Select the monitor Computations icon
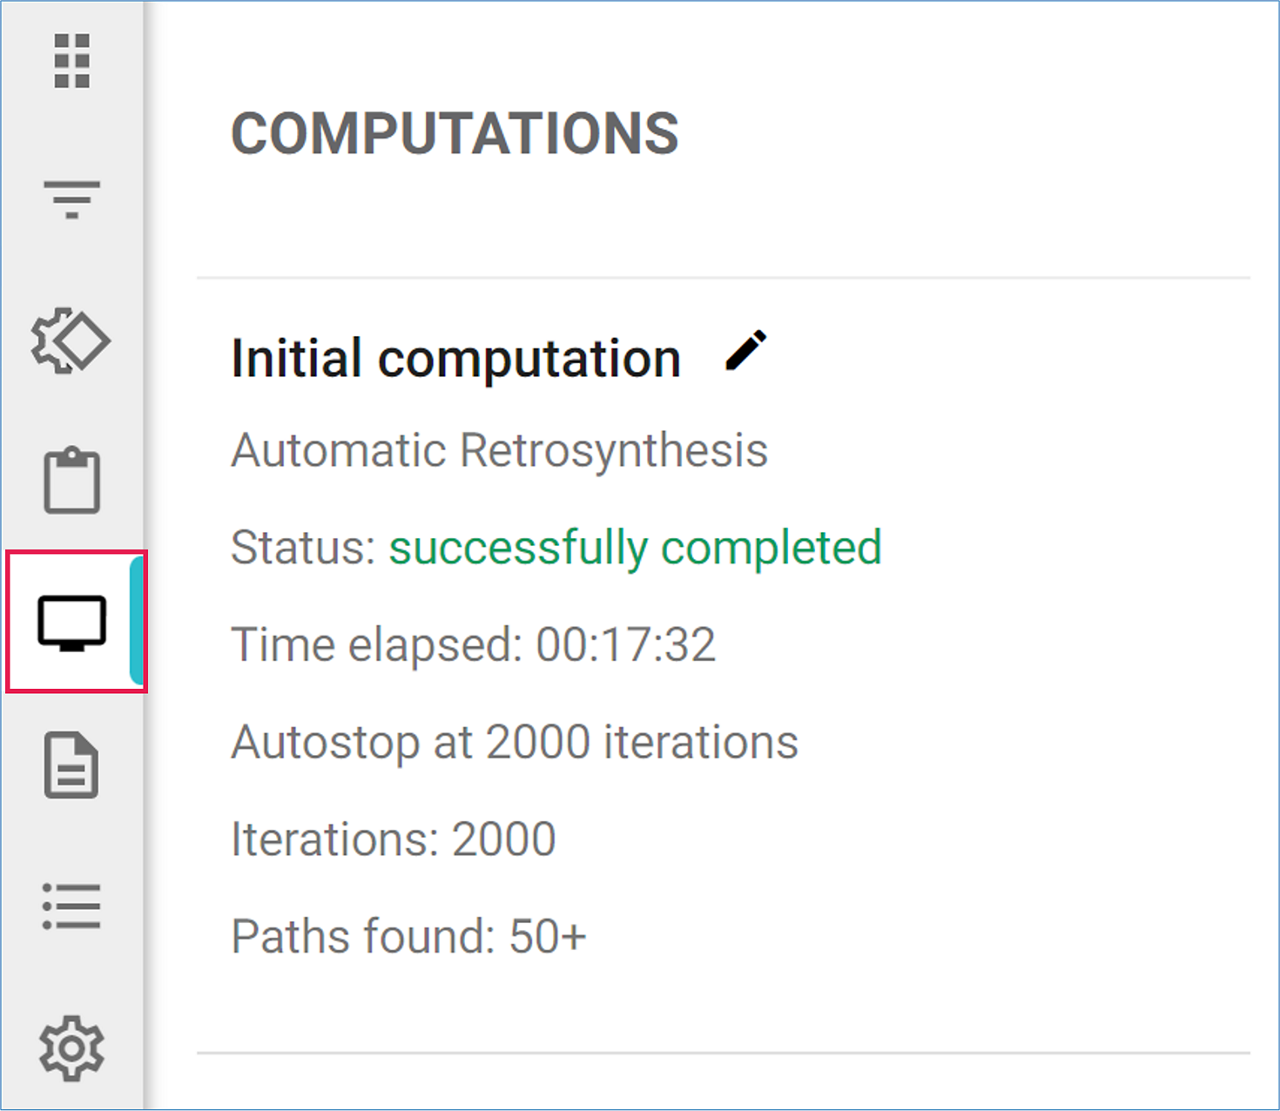Image resolution: width=1280 pixels, height=1111 pixels. pyautogui.click(x=72, y=622)
